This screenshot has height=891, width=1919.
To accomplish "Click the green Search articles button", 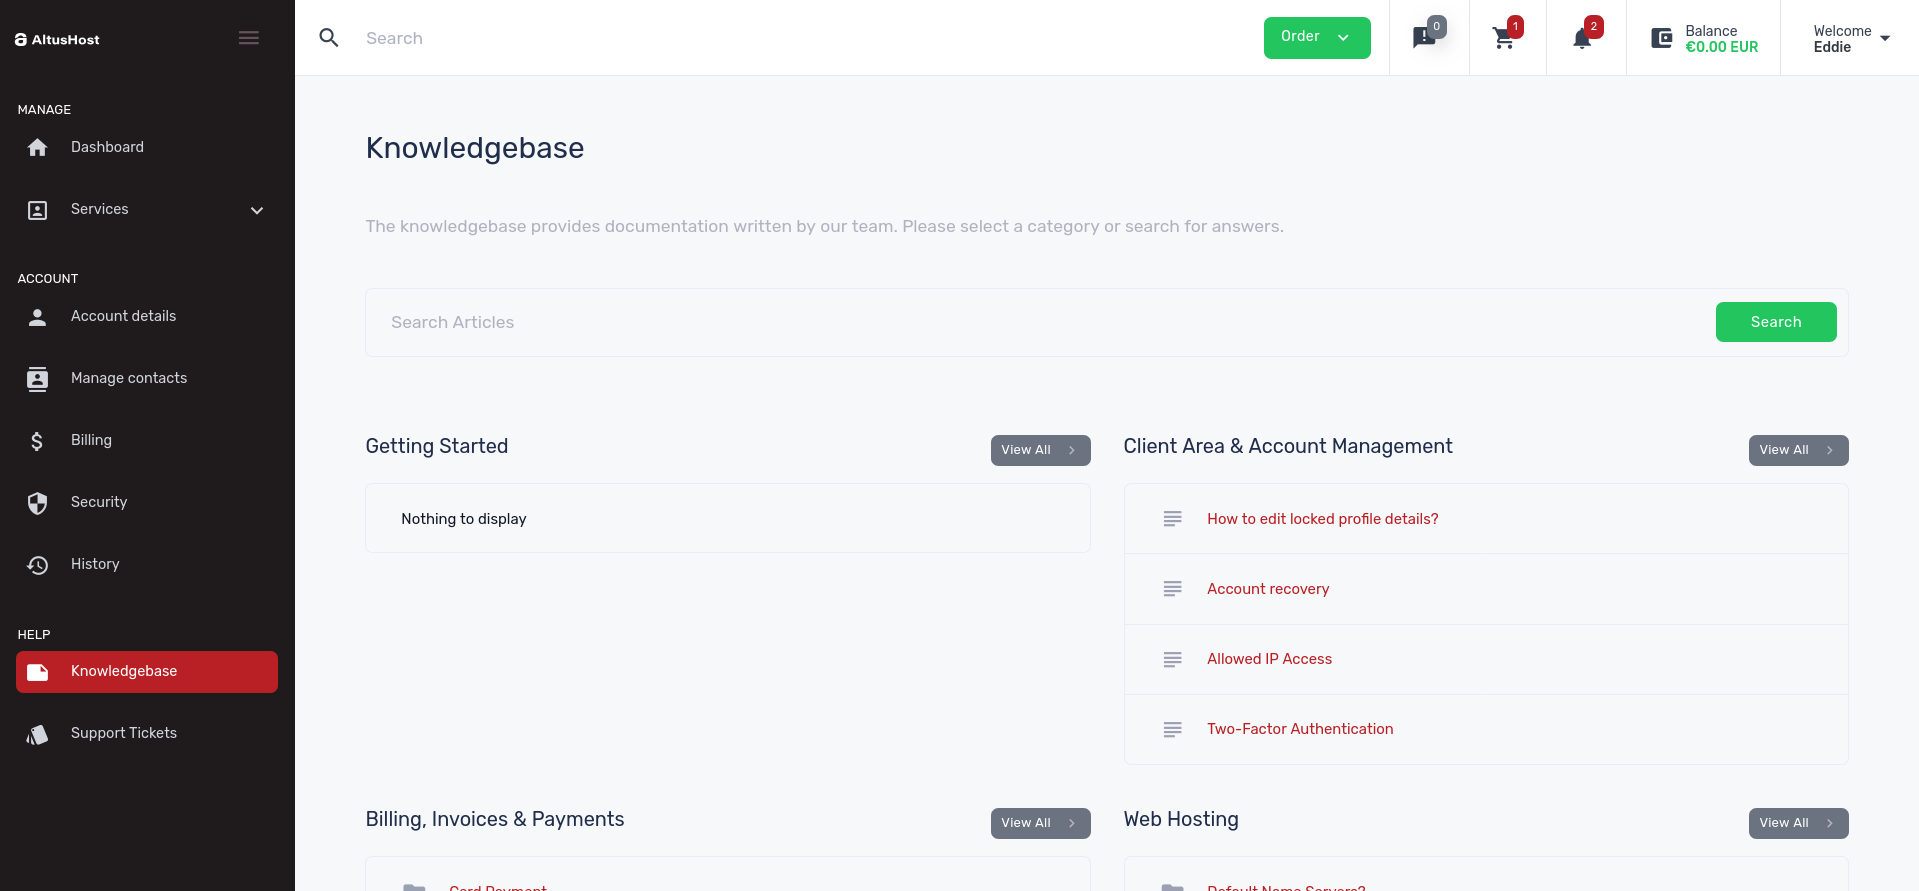I will coord(1776,322).
